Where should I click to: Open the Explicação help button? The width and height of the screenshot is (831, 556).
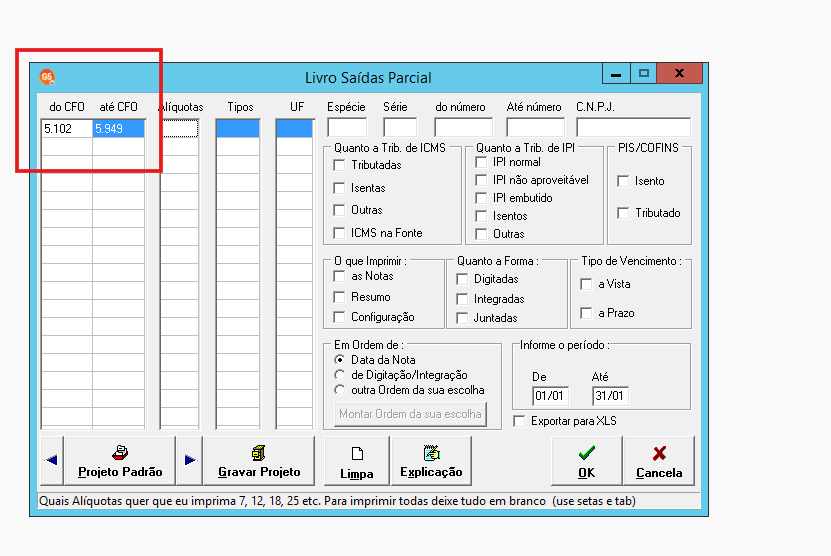(x=431, y=460)
